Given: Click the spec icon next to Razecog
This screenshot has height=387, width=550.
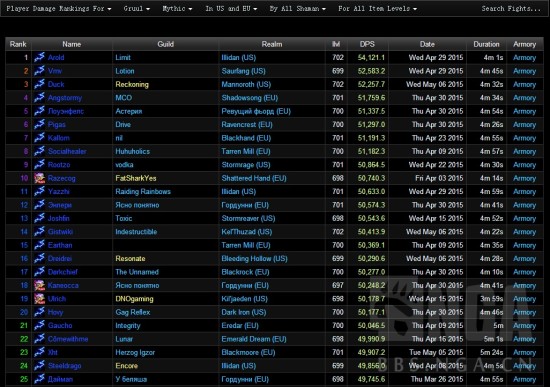Looking at the screenshot, I should 40,178.
